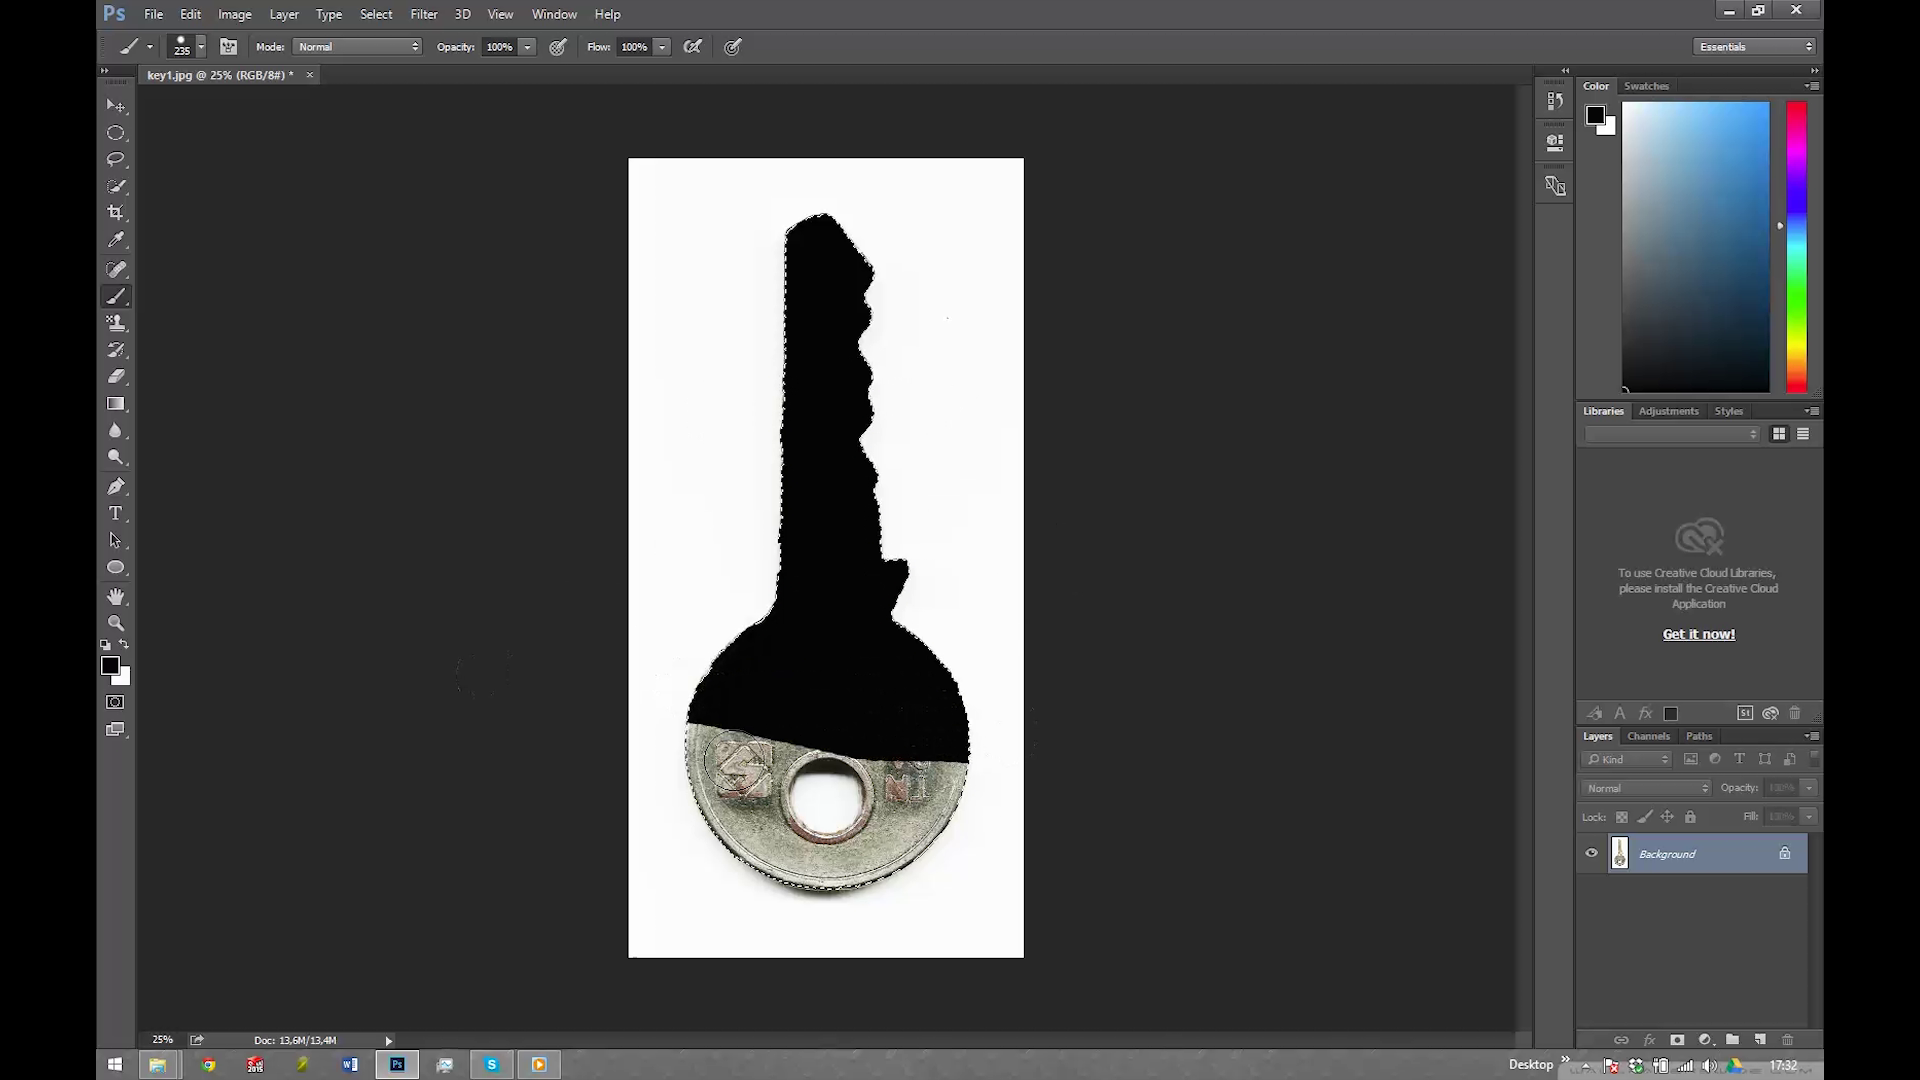Open the layer filter Kind dropdown
The width and height of the screenshot is (1920, 1080).
(1627, 759)
